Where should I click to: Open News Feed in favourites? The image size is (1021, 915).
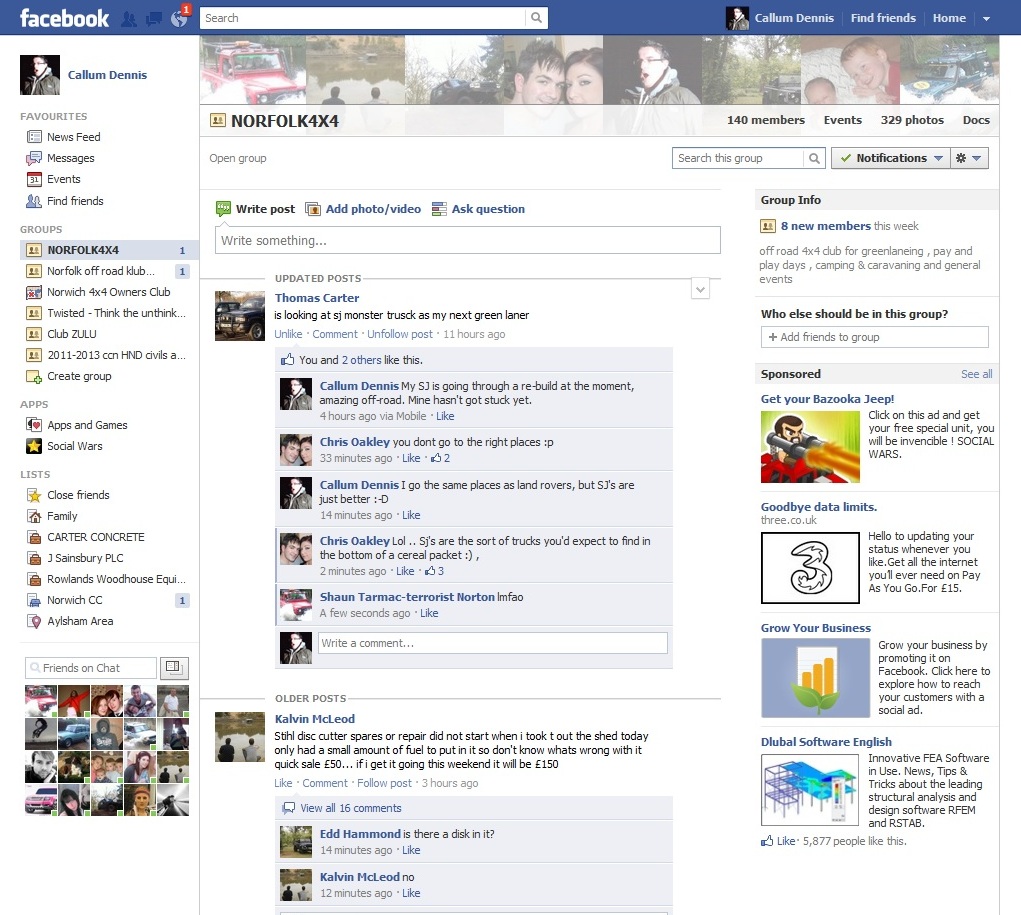point(73,137)
